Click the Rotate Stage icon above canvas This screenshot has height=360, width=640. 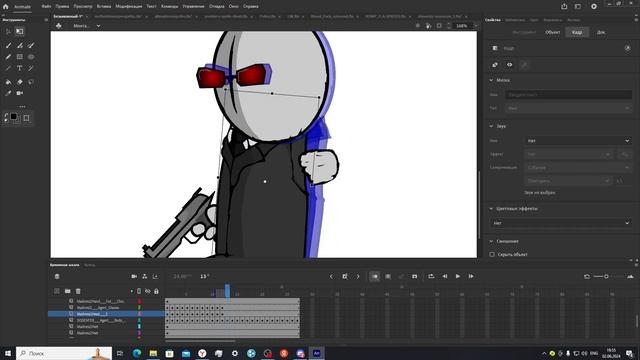coord(428,26)
